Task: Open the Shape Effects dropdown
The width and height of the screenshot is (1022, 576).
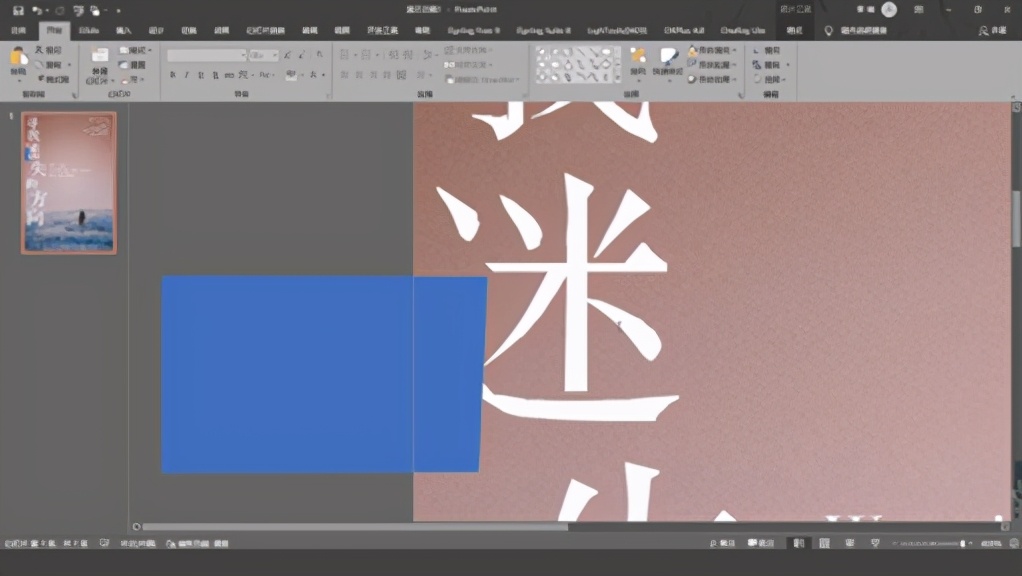Action: pyautogui.click(x=712, y=79)
